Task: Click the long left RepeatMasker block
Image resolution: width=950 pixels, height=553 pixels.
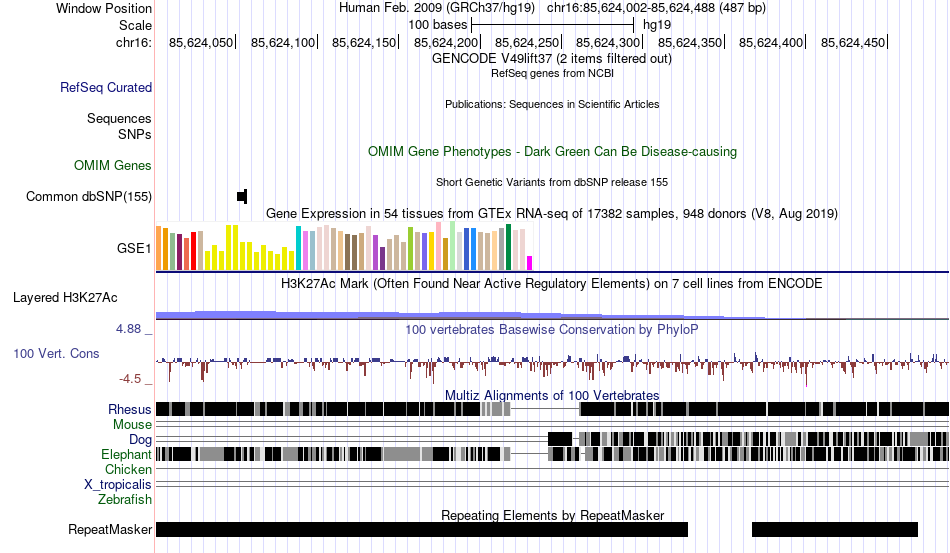Action: pos(422,529)
